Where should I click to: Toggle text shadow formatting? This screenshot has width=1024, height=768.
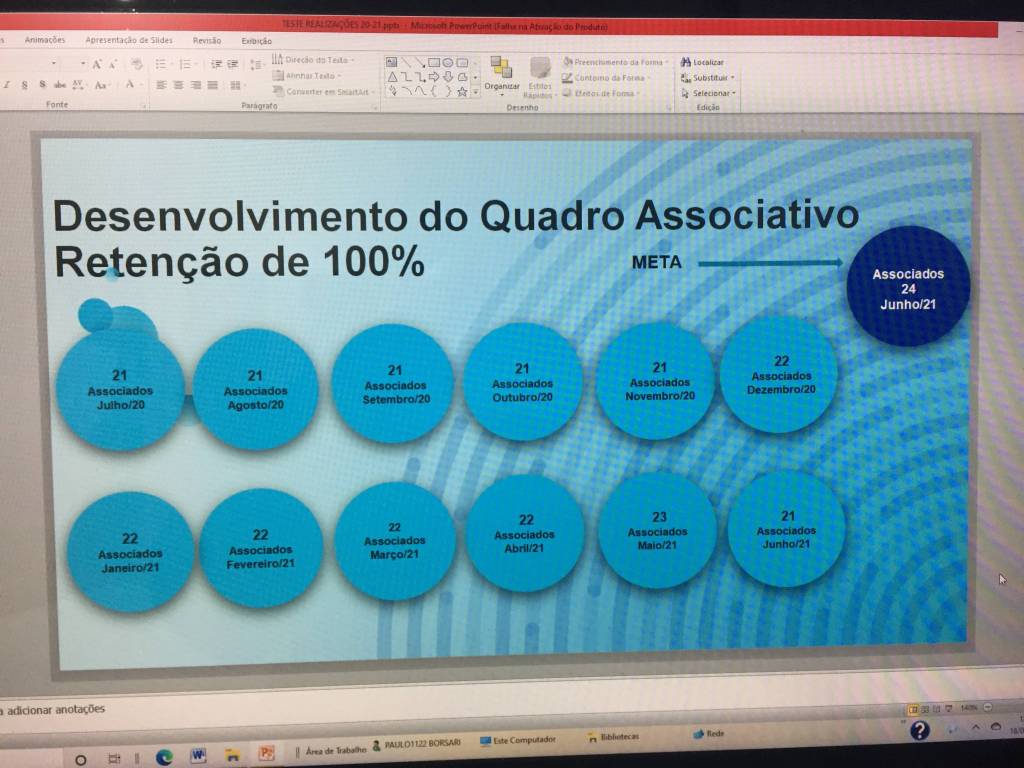tap(43, 85)
